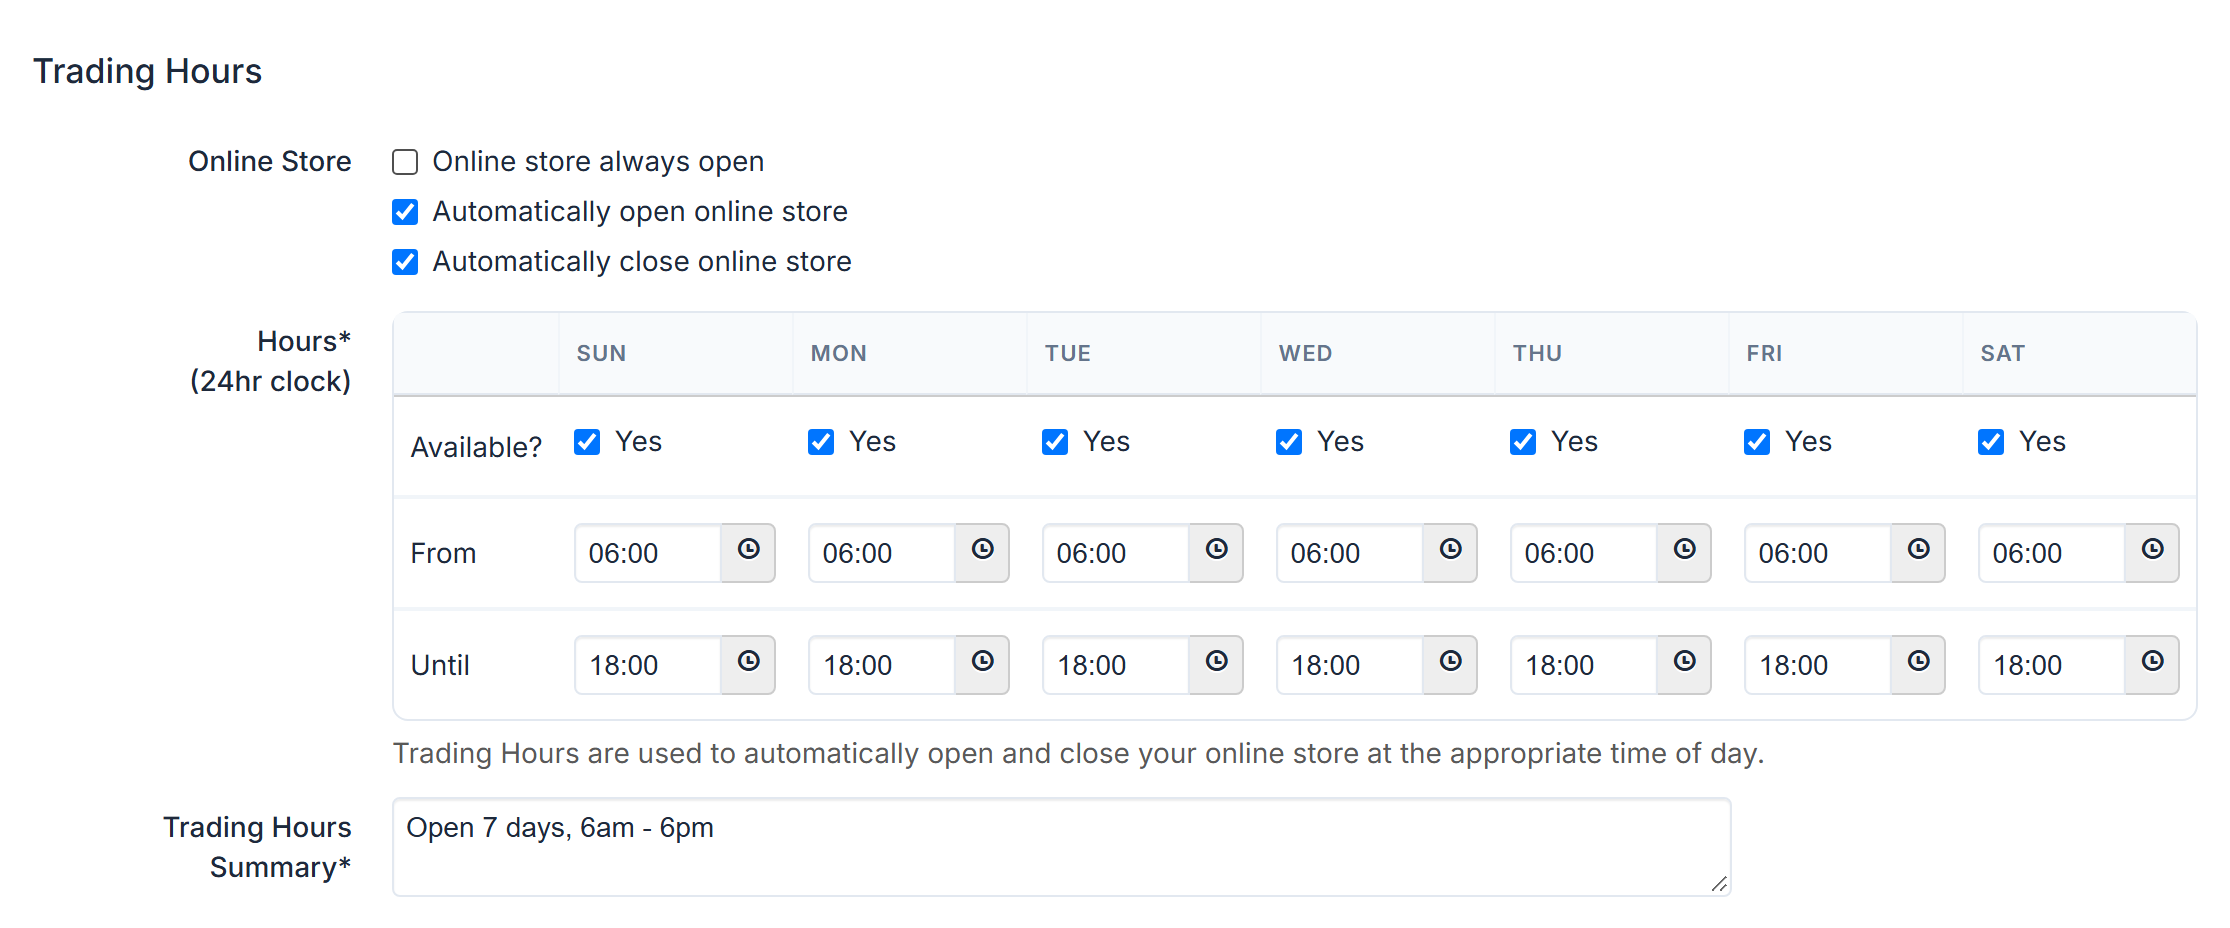Grab the summary textarea resize handle

point(1719,884)
